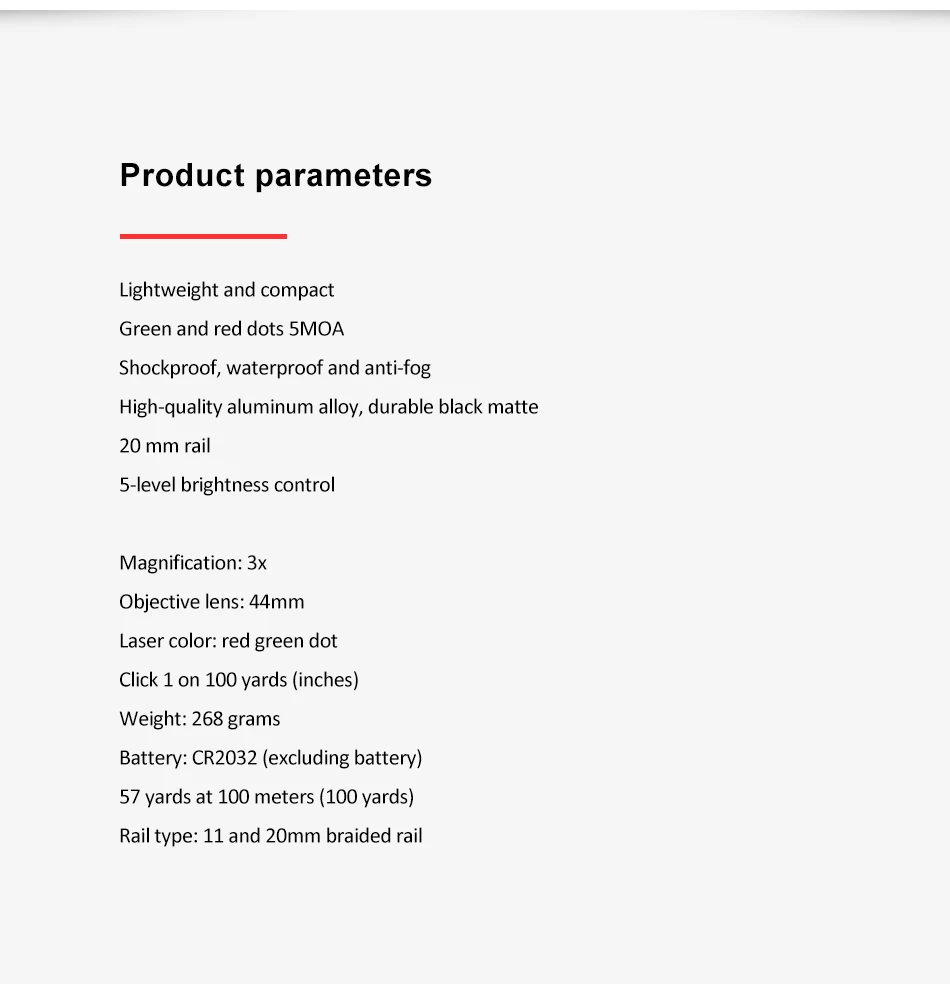Select the Magnification: 3x specification

click(x=193, y=563)
